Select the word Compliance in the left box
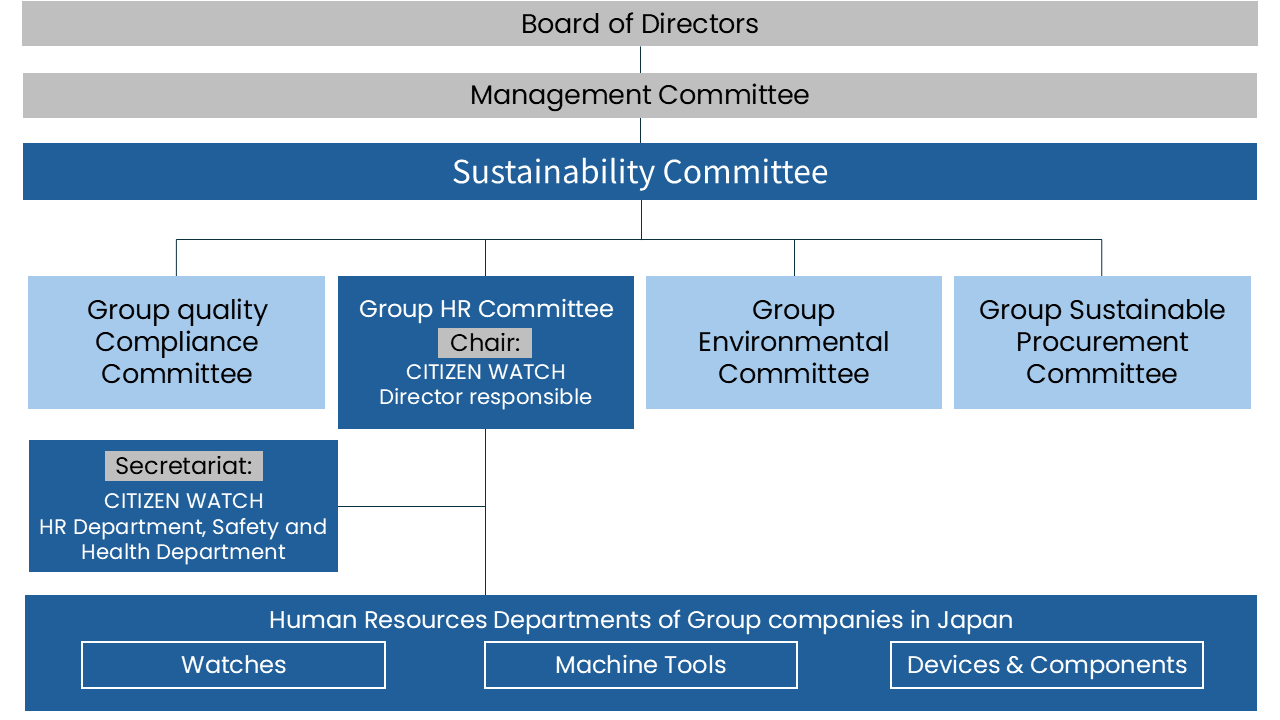This screenshot has width=1280, height=720. [177, 342]
